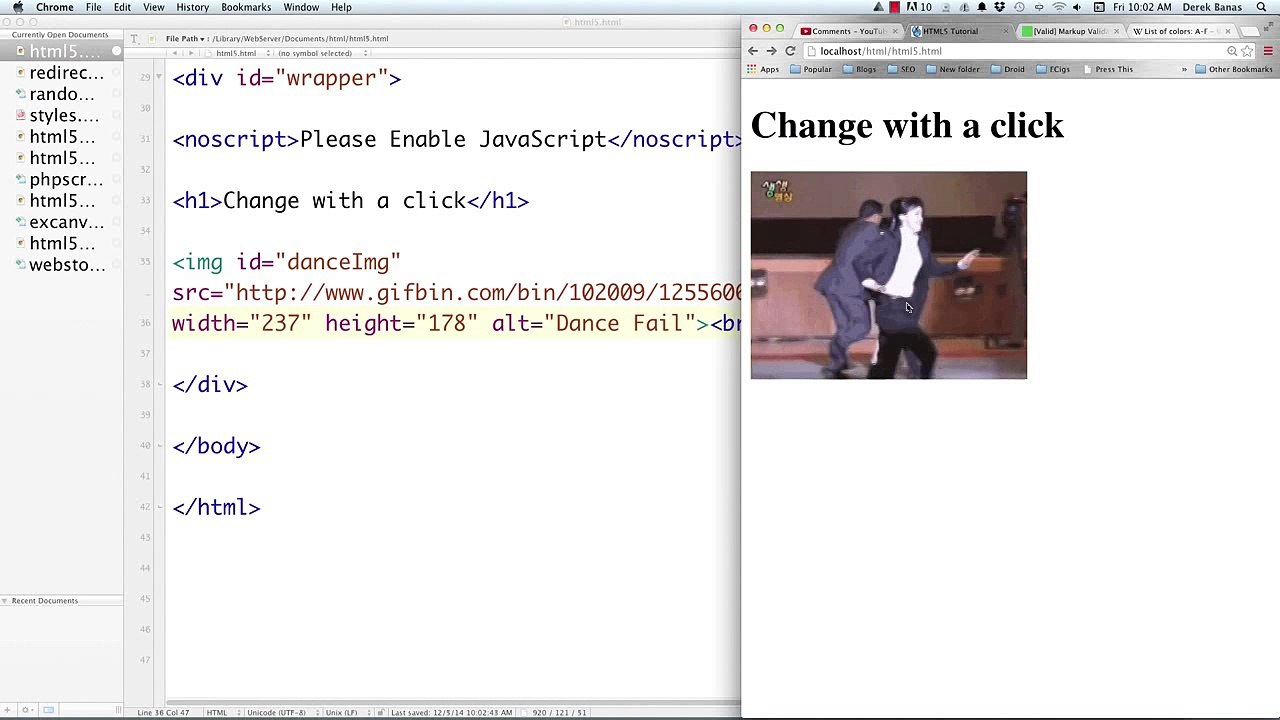The height and width of the screenshot is (720, 1280).
Task: Open the Other Bookmarks folder
Action: click(x=1234, y=69)
